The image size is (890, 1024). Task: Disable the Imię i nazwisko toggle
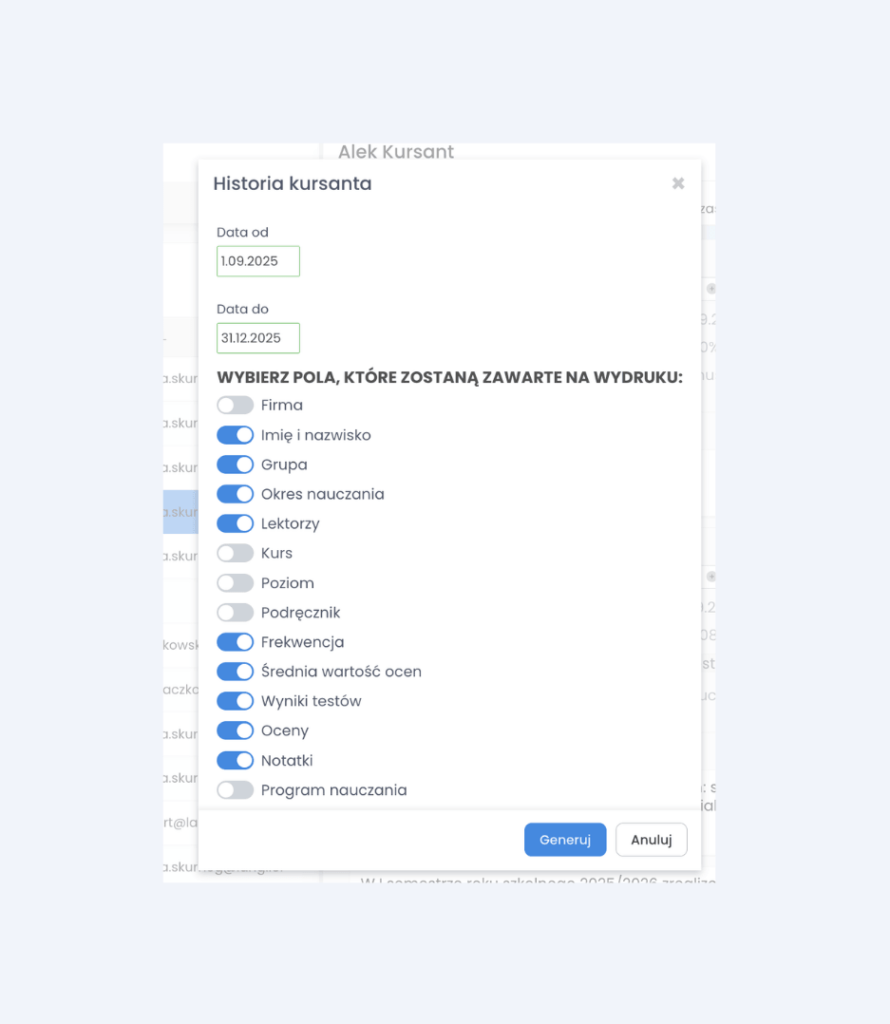tap(235, 435)
